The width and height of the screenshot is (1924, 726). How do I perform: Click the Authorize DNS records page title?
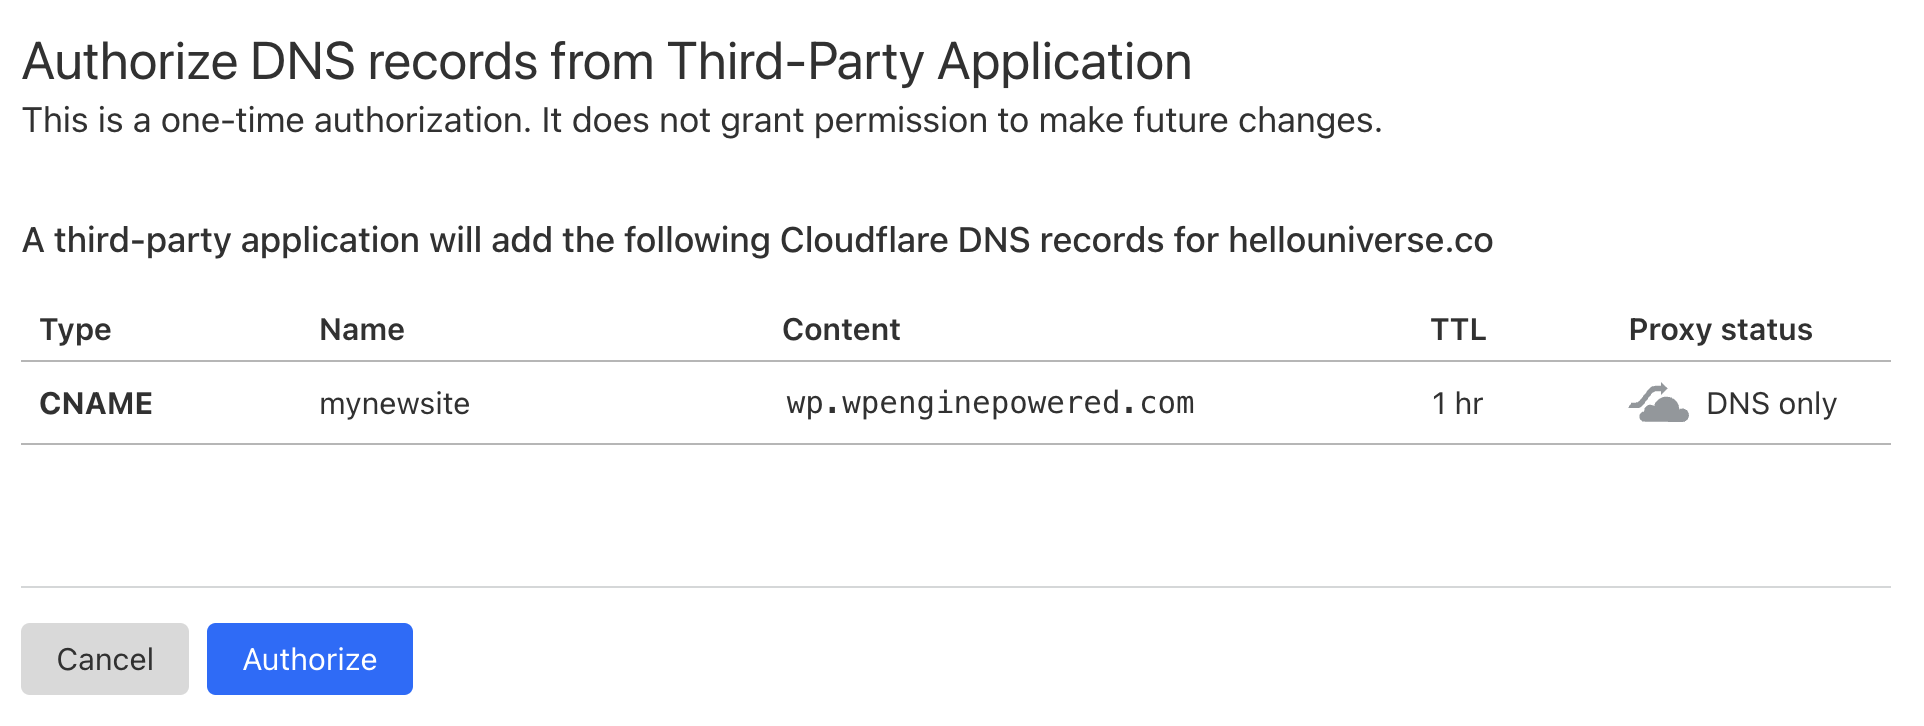(x=607, y=60)
